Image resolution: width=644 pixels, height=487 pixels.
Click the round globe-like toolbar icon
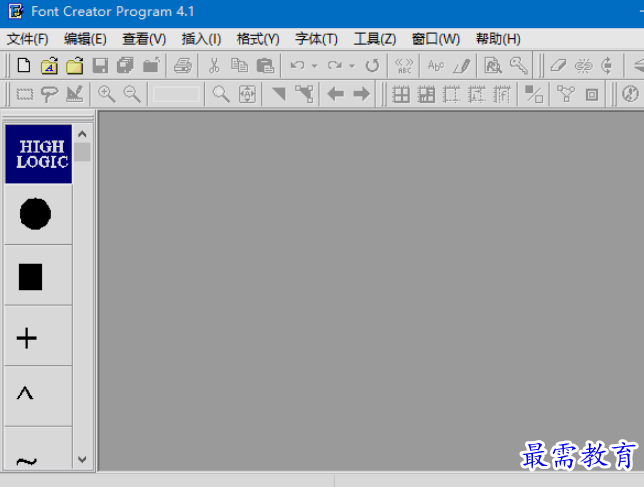coord(630,94)
